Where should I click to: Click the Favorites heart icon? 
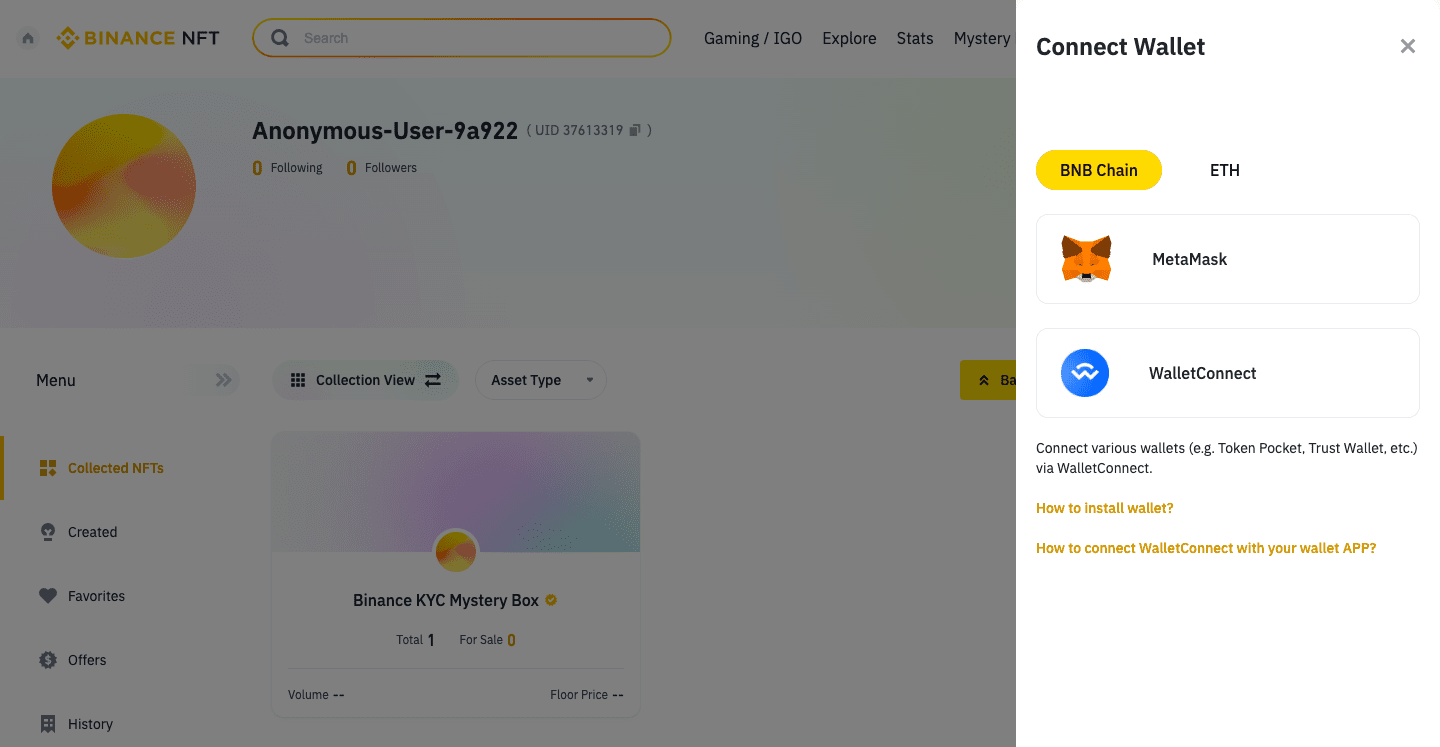point(47,595)
